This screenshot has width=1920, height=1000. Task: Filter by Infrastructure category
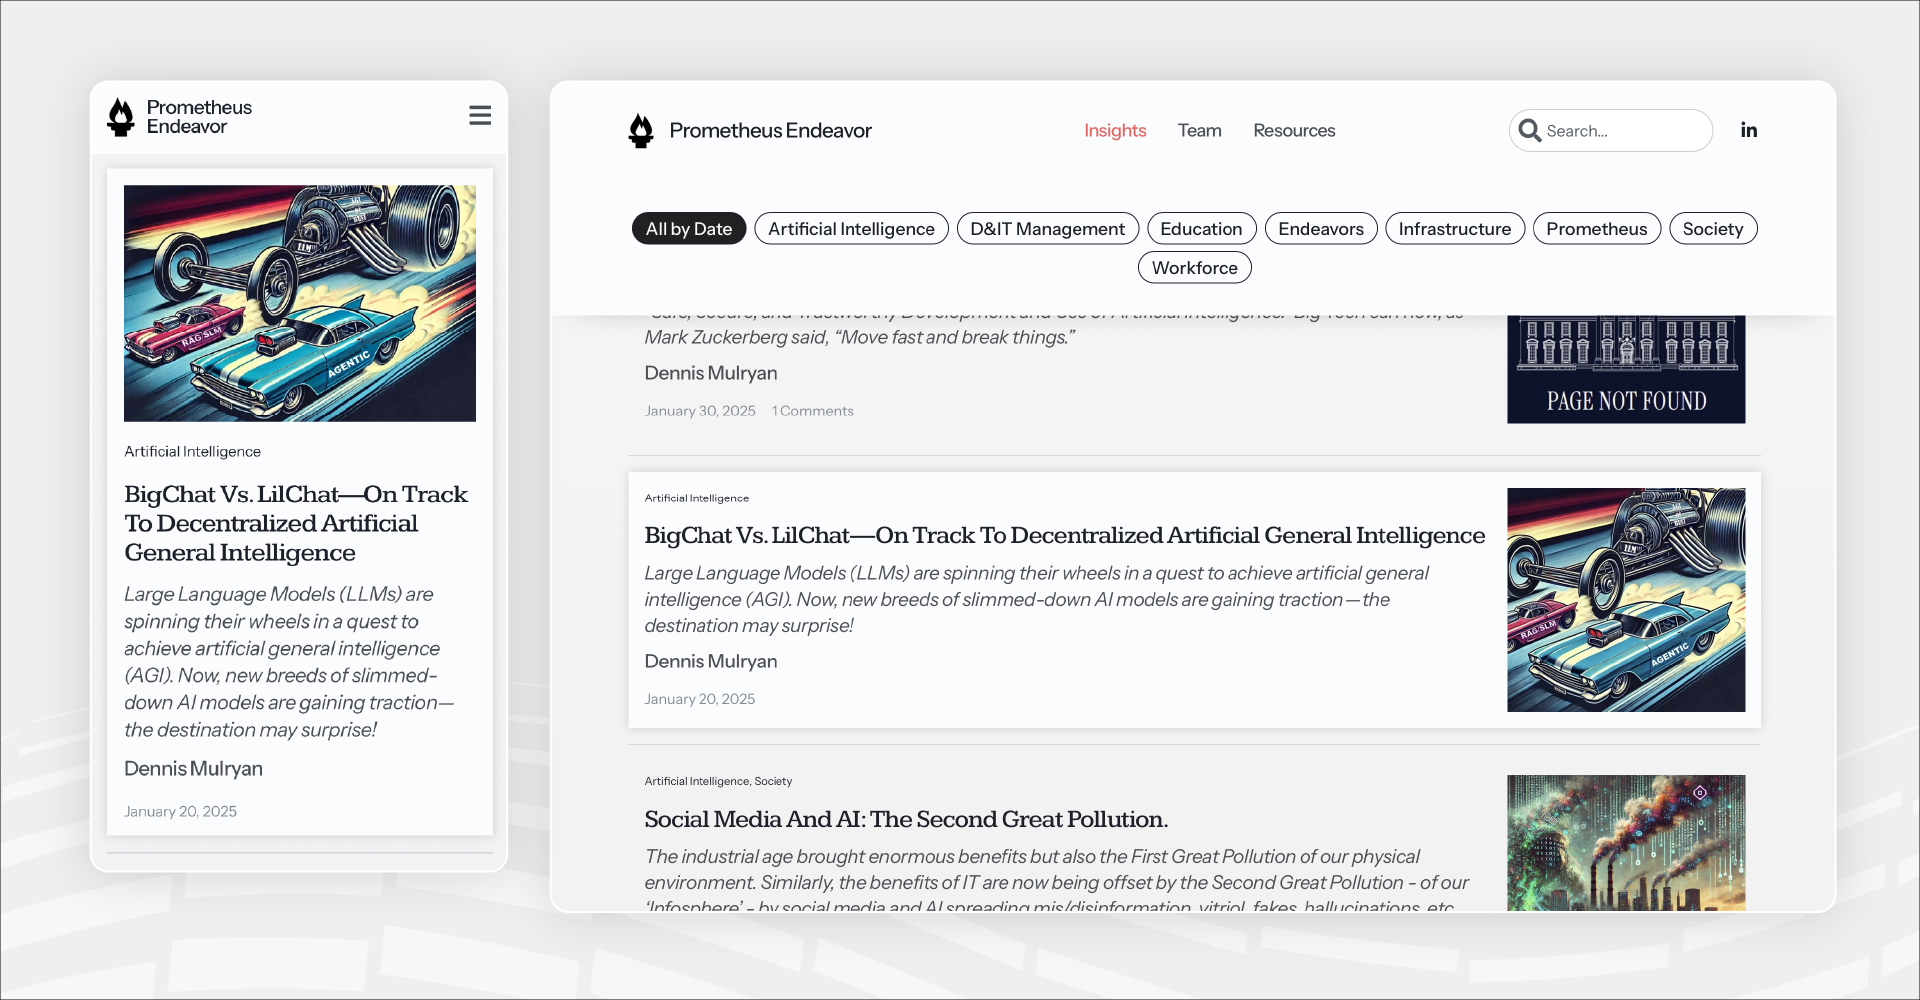click(1455, 228)
